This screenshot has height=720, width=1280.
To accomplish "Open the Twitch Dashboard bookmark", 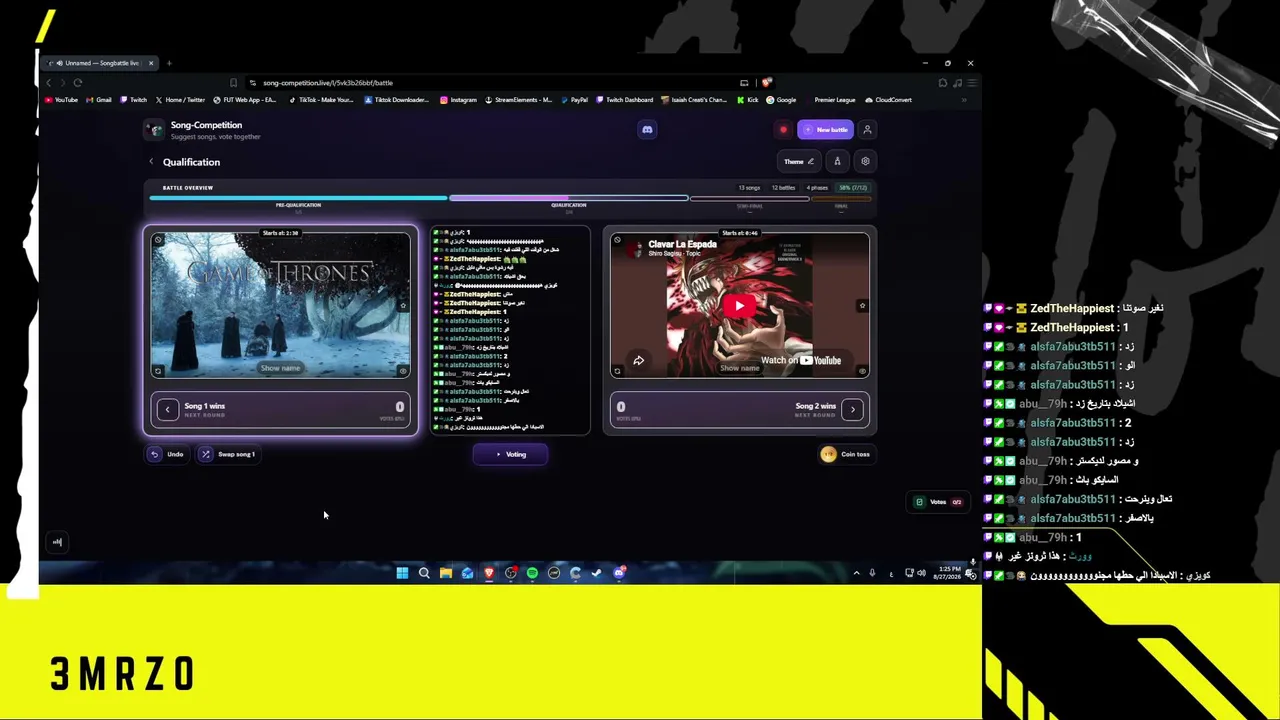I will [x=624, y=100].
